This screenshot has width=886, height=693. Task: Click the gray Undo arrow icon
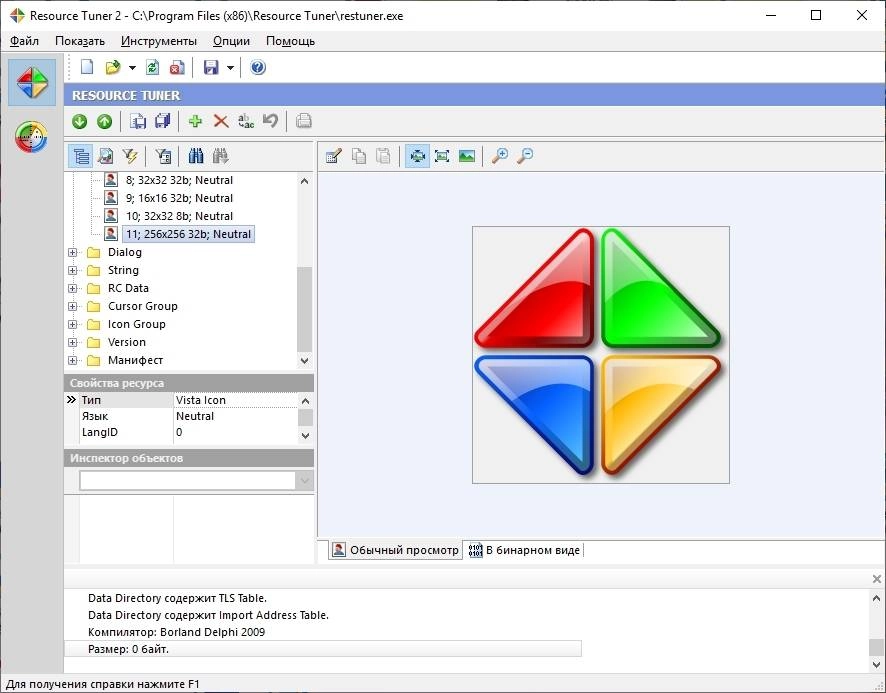[271, 121]
